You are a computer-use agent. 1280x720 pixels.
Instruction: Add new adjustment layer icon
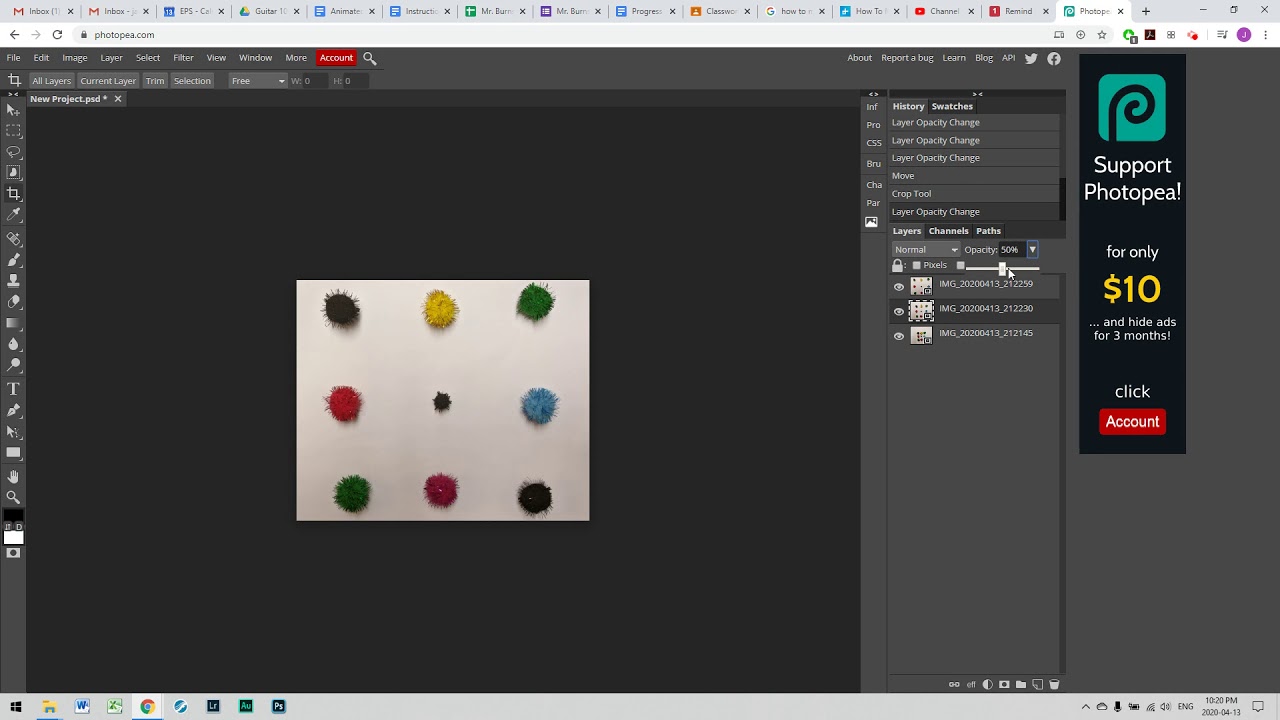(988, 685)
